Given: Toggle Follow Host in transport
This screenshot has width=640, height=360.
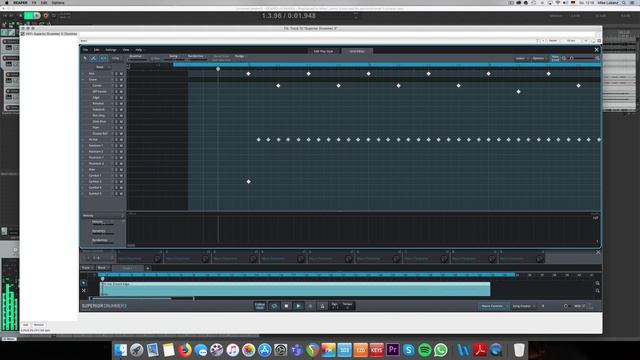Looking at the screenshot, I should tap(260, 306).
